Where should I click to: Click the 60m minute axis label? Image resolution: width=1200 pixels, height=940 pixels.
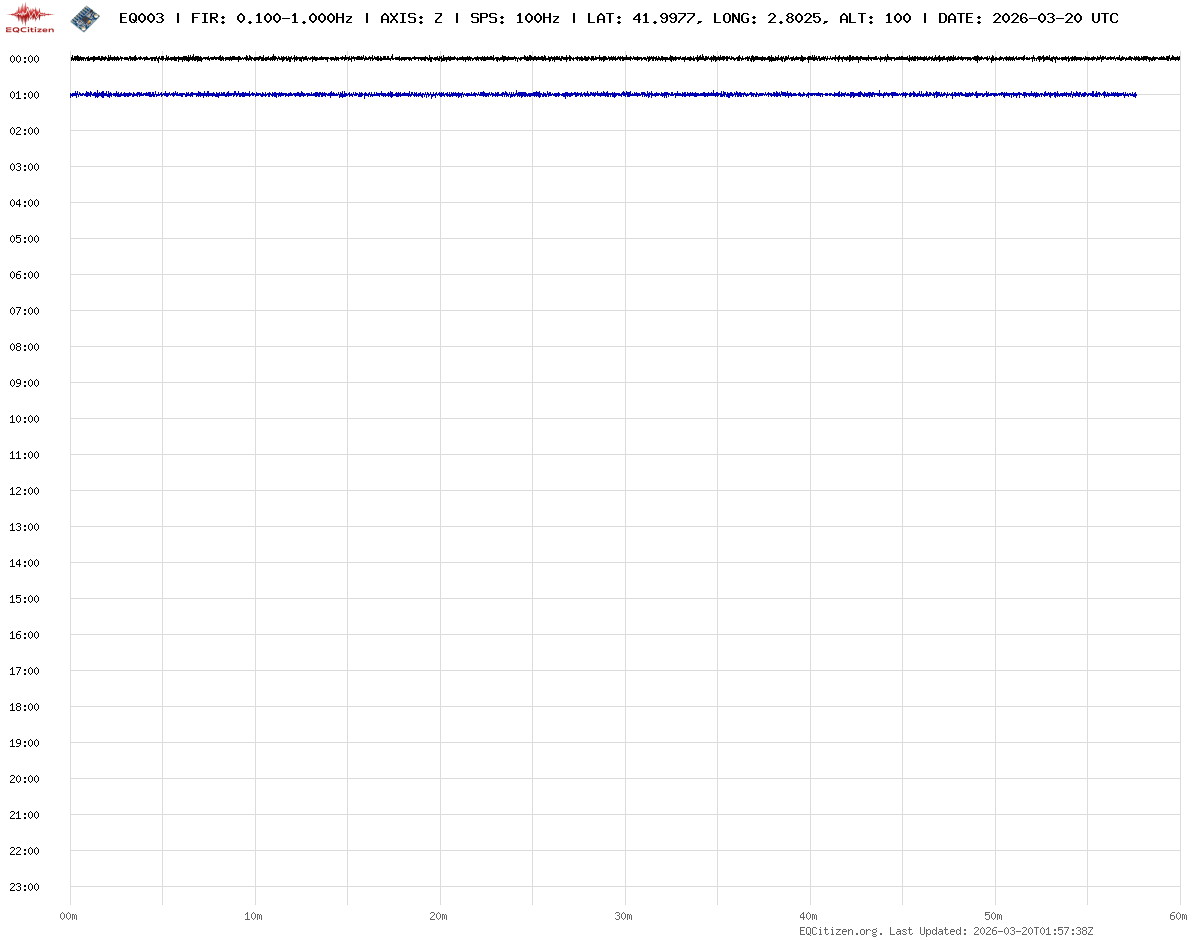[x=1180, y=916]
